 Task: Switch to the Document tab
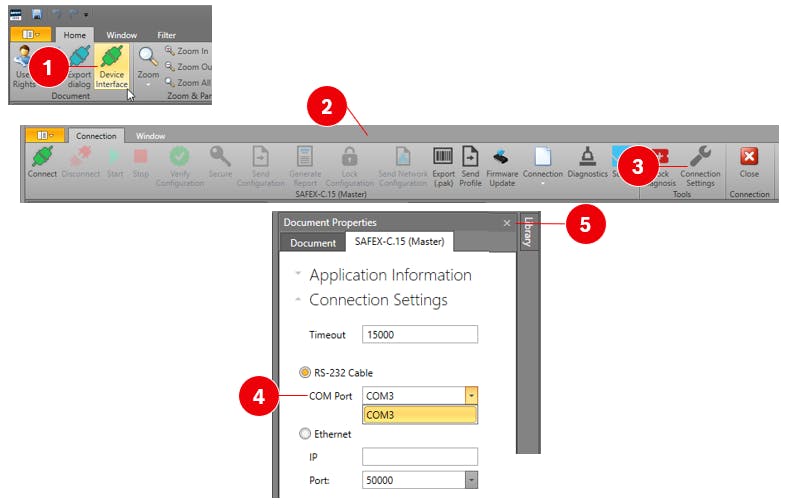coord(313,243)
